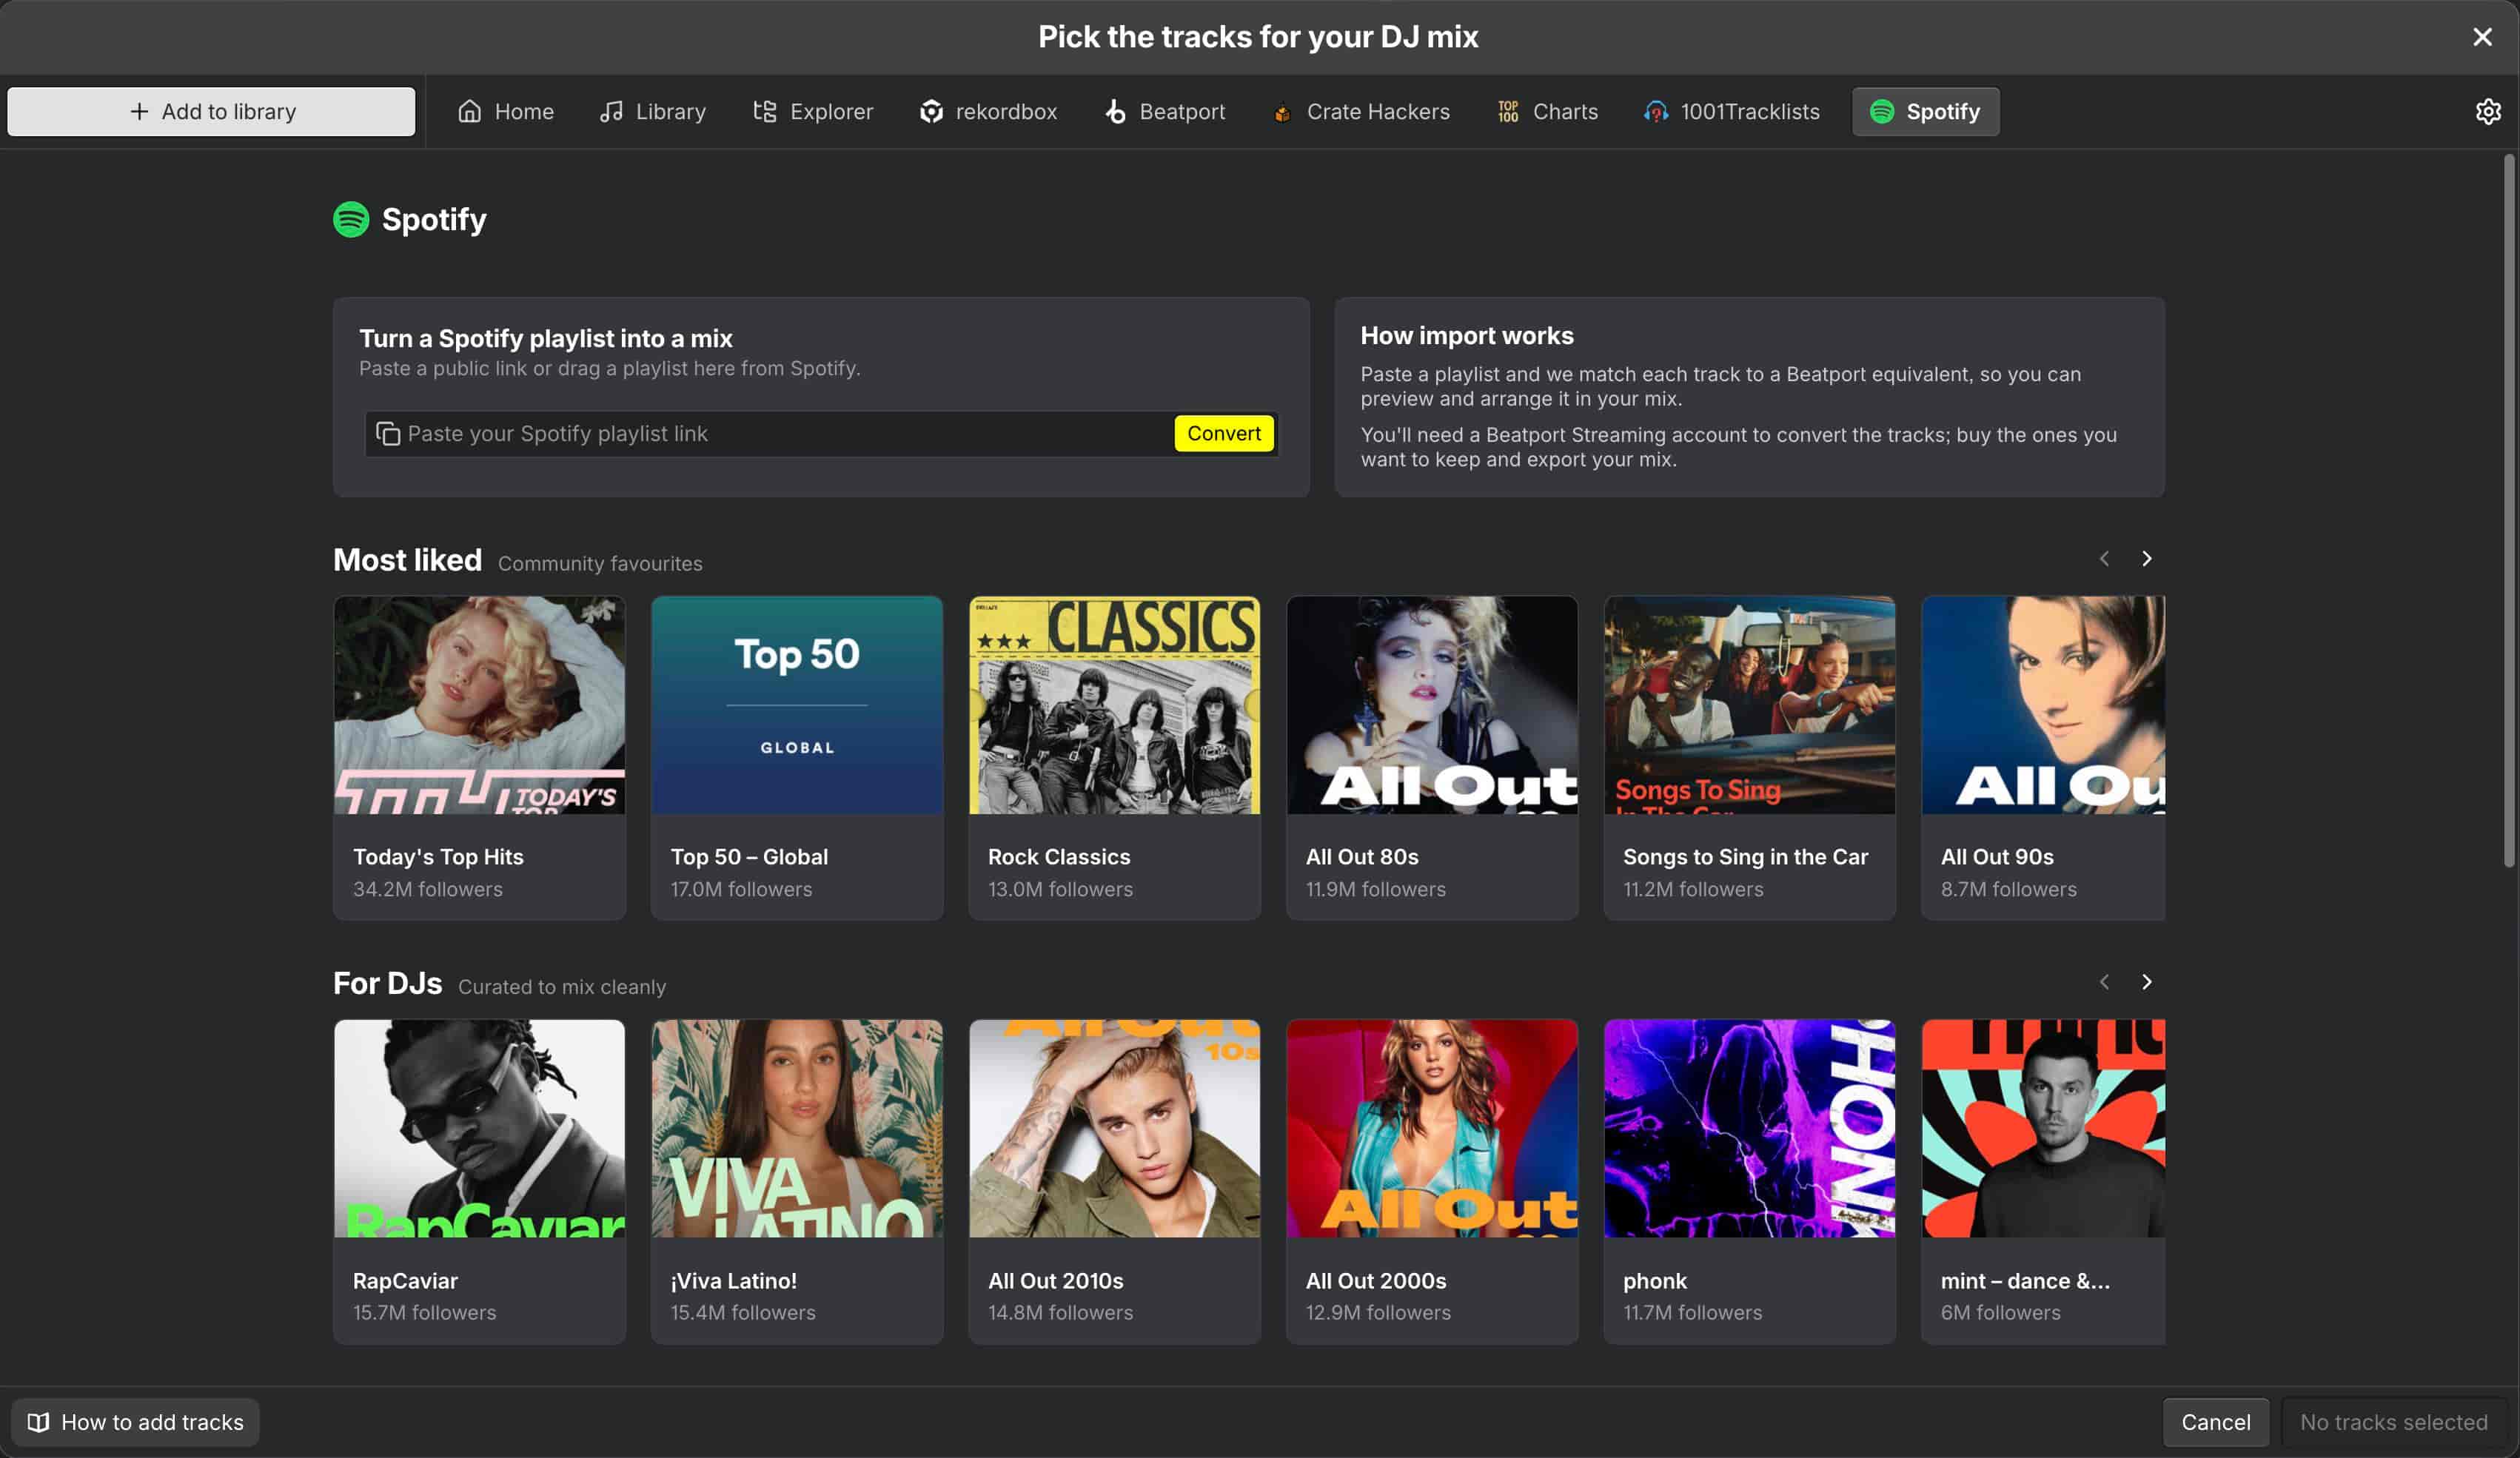2520x1458 pixels.
Task: Open All Out 80s playlist
Action: 1432,758
